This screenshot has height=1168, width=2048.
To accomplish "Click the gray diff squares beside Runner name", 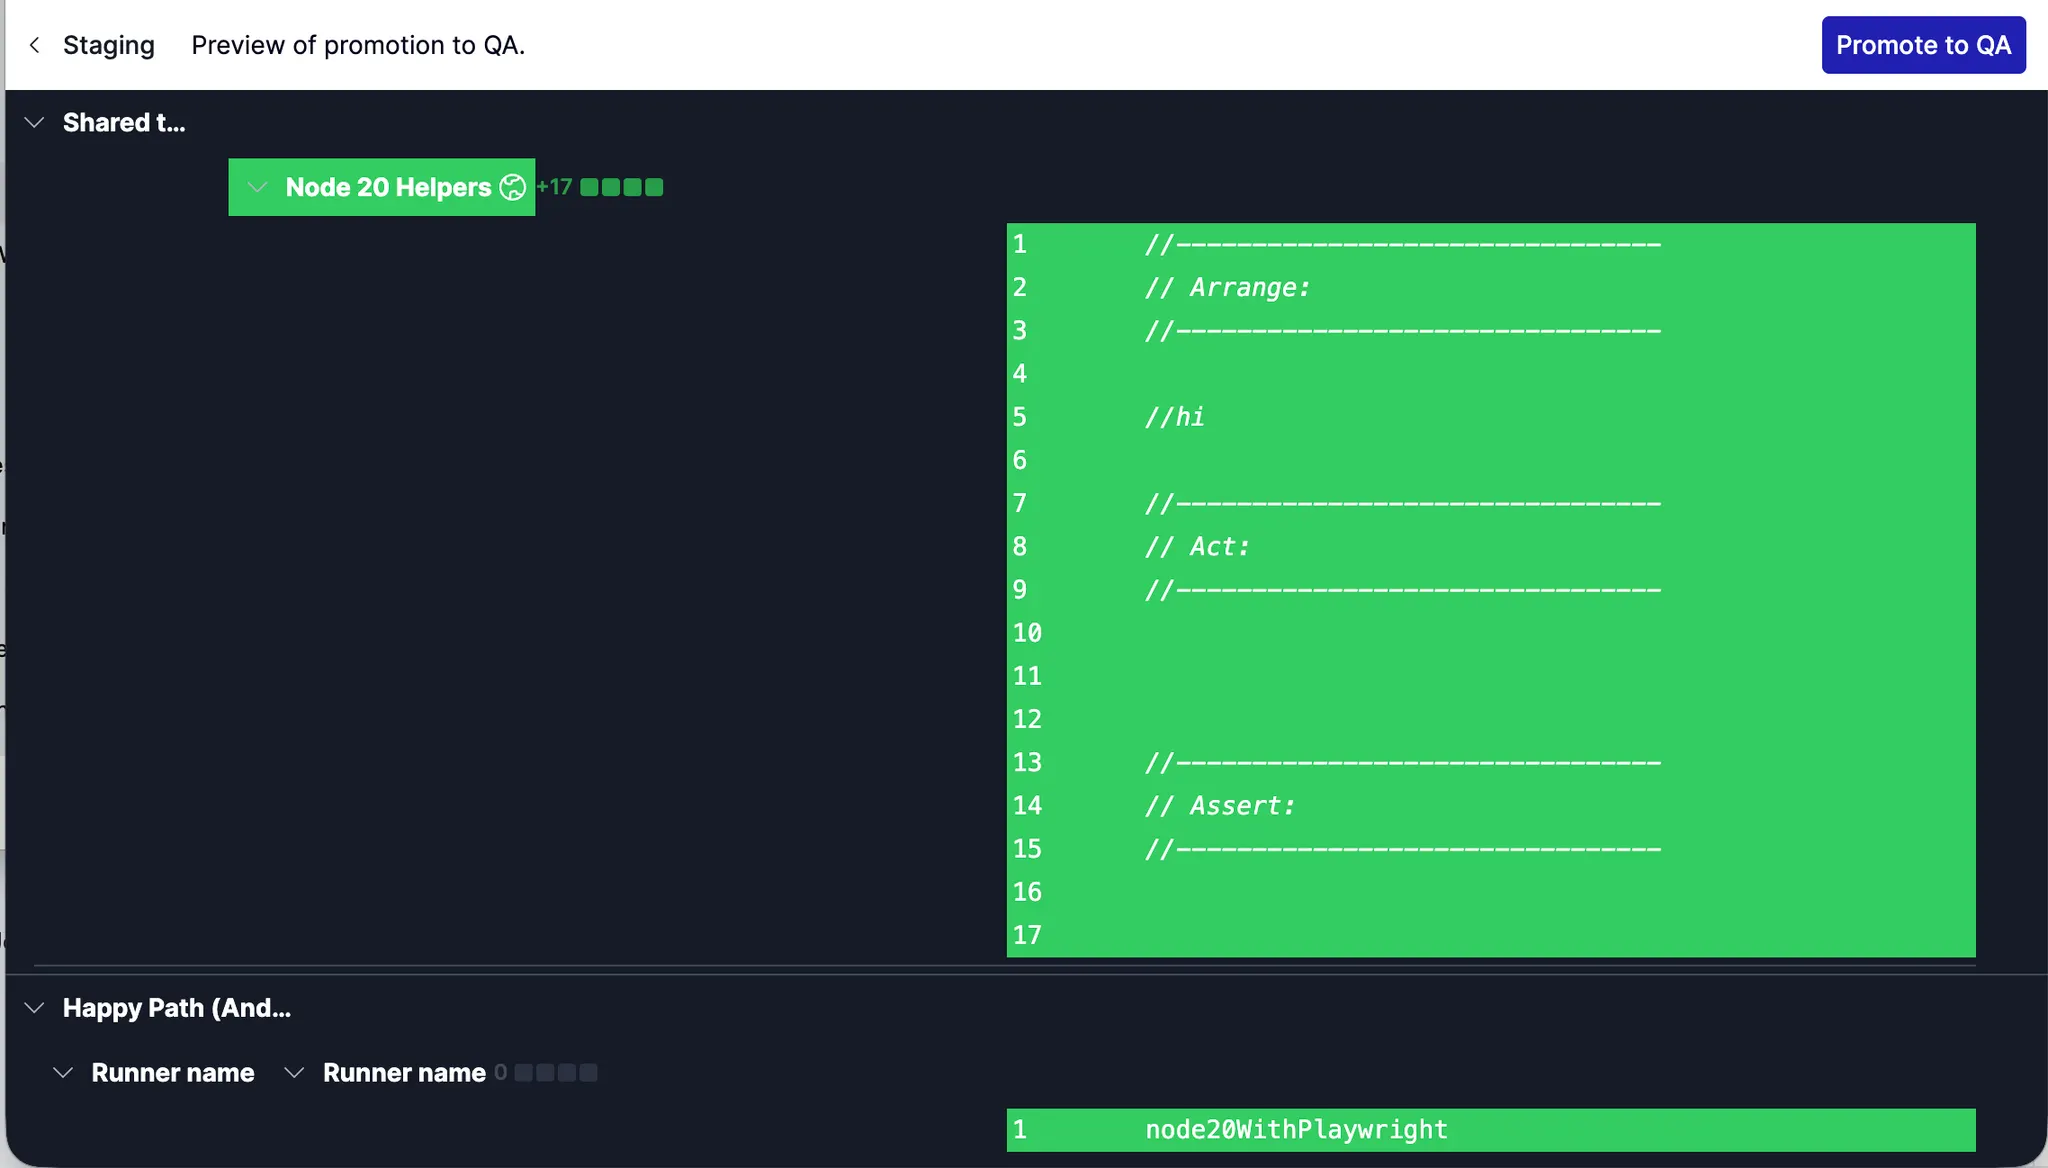I will click(556, 1073).
